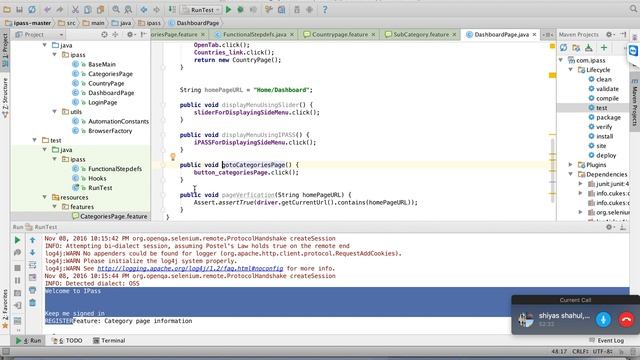
Task: Click the Make Project build icon
Action: (x=172, y=9)
